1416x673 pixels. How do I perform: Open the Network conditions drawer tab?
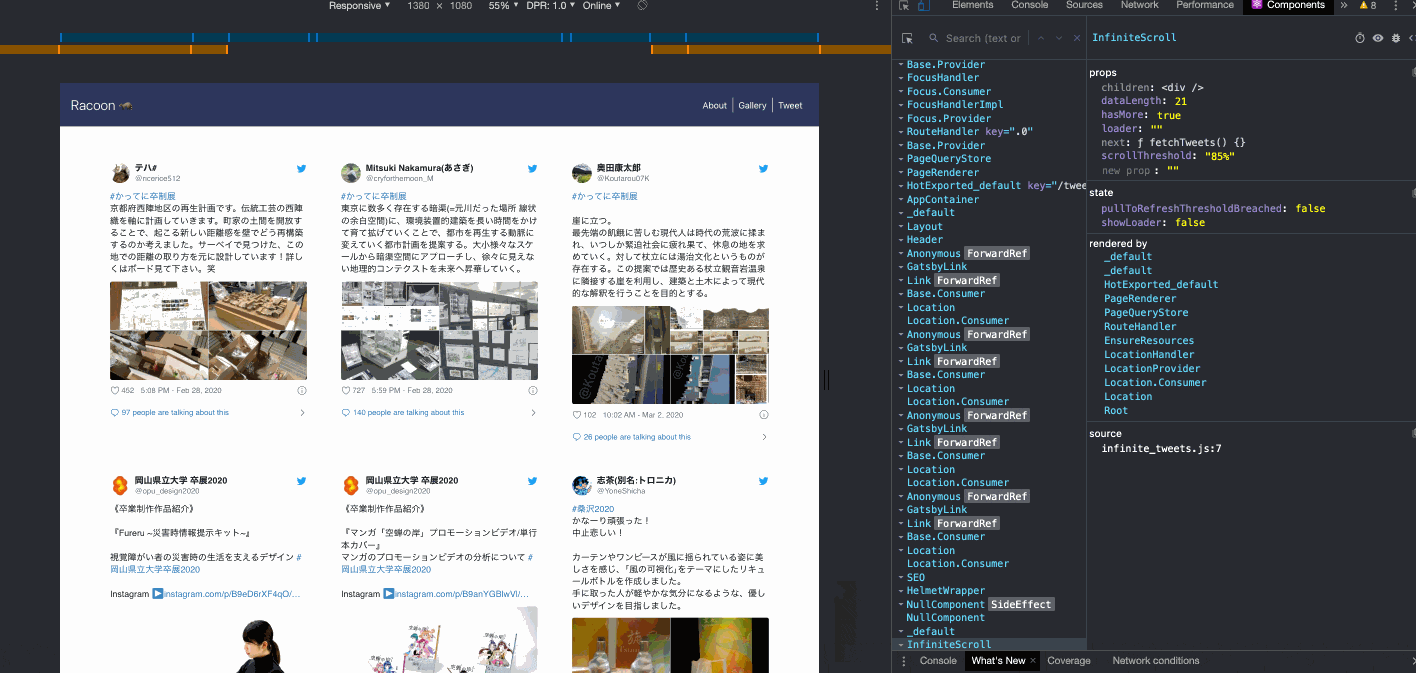pyautogui.click(x=1156, y=661)
